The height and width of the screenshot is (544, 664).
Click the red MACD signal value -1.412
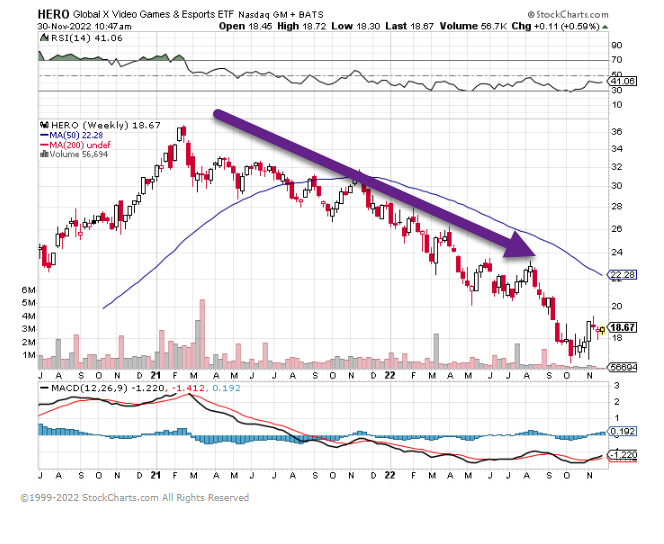tap(188, 388)
